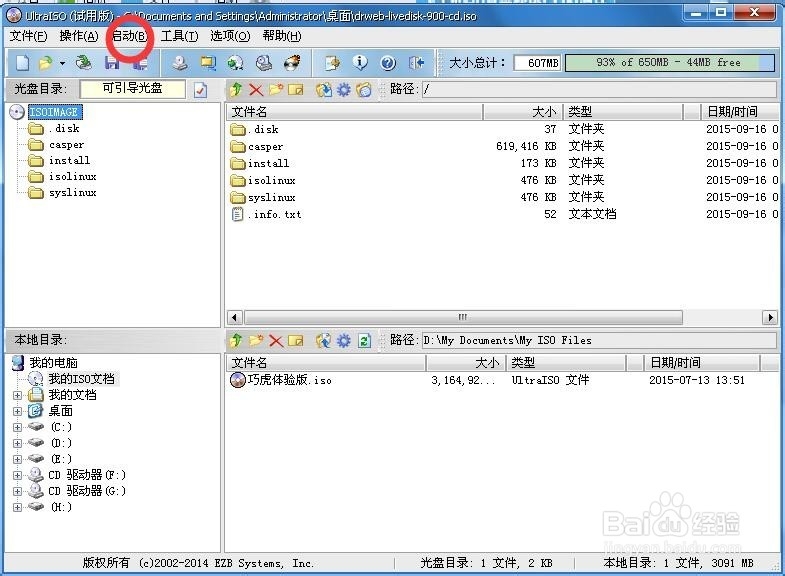Expand the (H:) drive node
The height and width of the screenshot is (576, 785).
(x=18, y=507)
